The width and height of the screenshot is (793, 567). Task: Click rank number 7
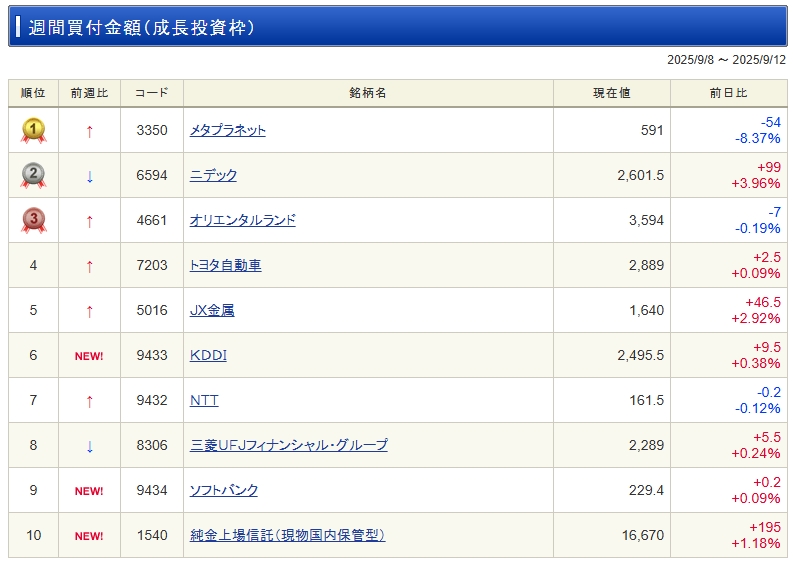click(x=33, y=401)
